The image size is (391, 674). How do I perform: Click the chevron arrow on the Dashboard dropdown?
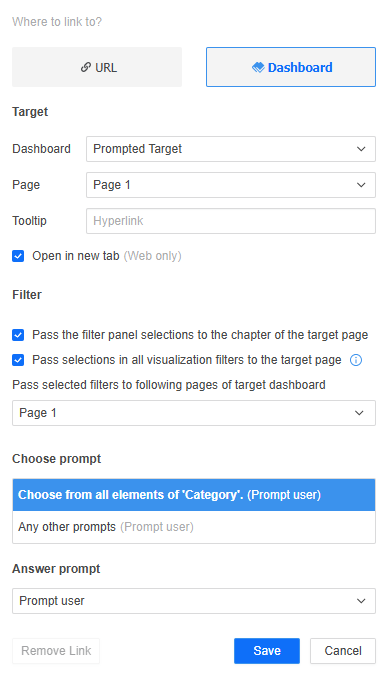pyautogui.click(x=361, y=149)
